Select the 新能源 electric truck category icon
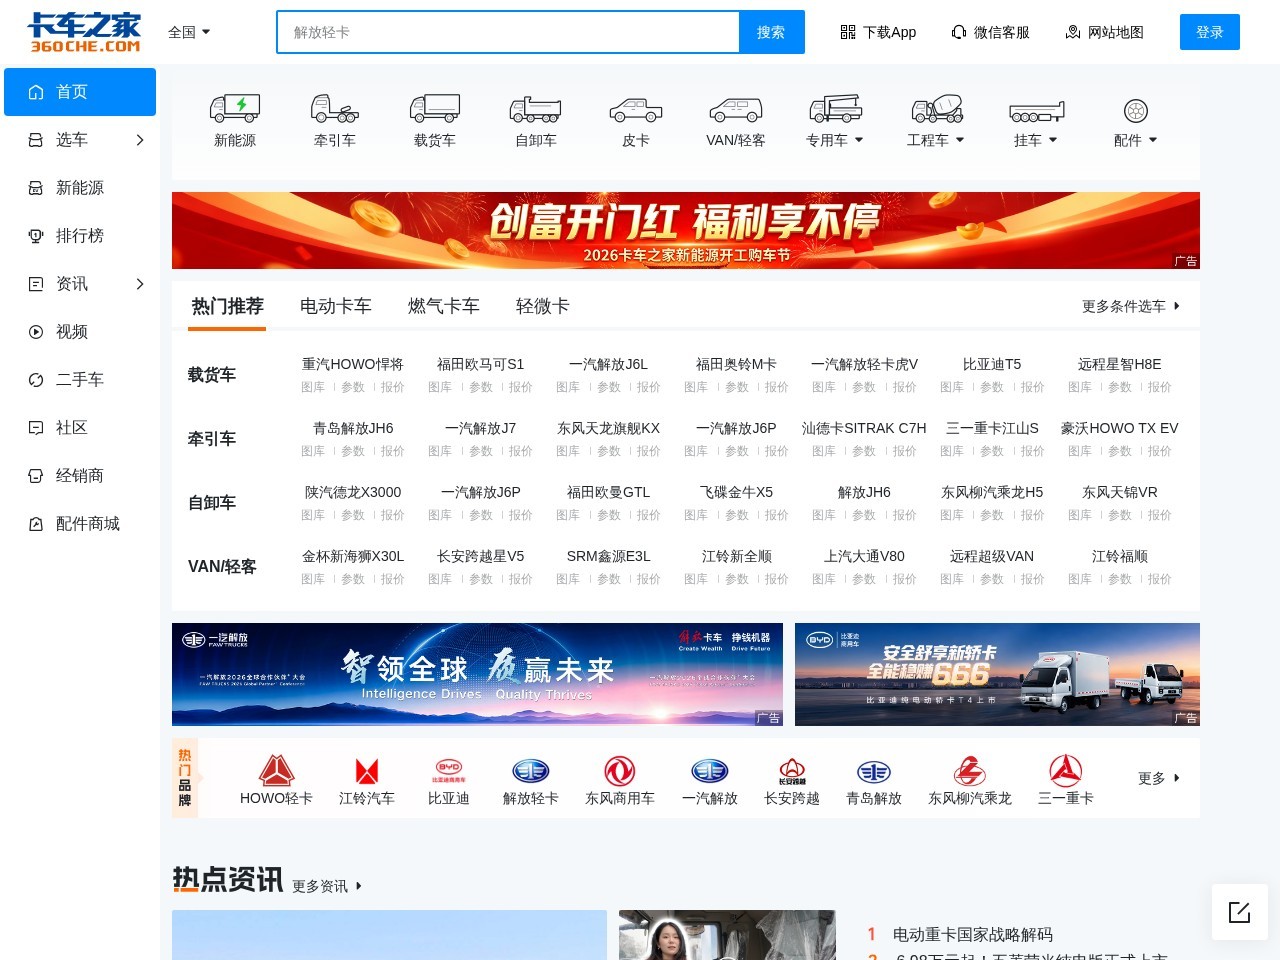The height and width of the screenshot is (960, 1280). pyautogui.click(x=236, y=118)
